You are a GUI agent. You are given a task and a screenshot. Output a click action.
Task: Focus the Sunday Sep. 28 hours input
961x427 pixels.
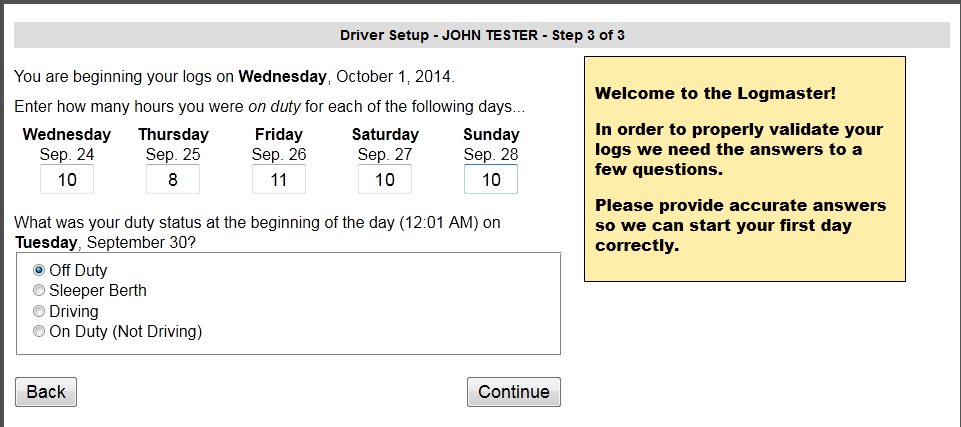tap(491, 179)
